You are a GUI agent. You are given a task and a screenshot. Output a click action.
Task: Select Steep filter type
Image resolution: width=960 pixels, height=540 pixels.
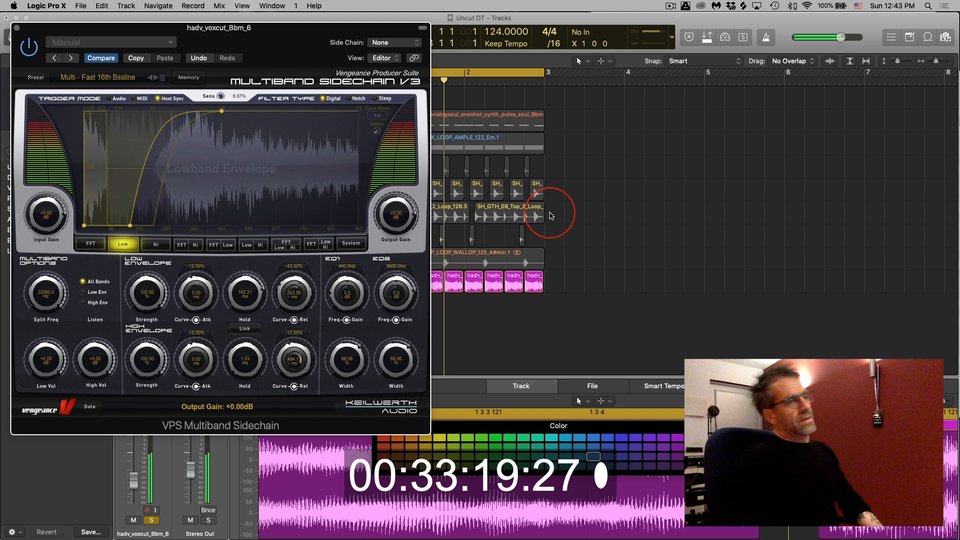click(x=382, y=99)
